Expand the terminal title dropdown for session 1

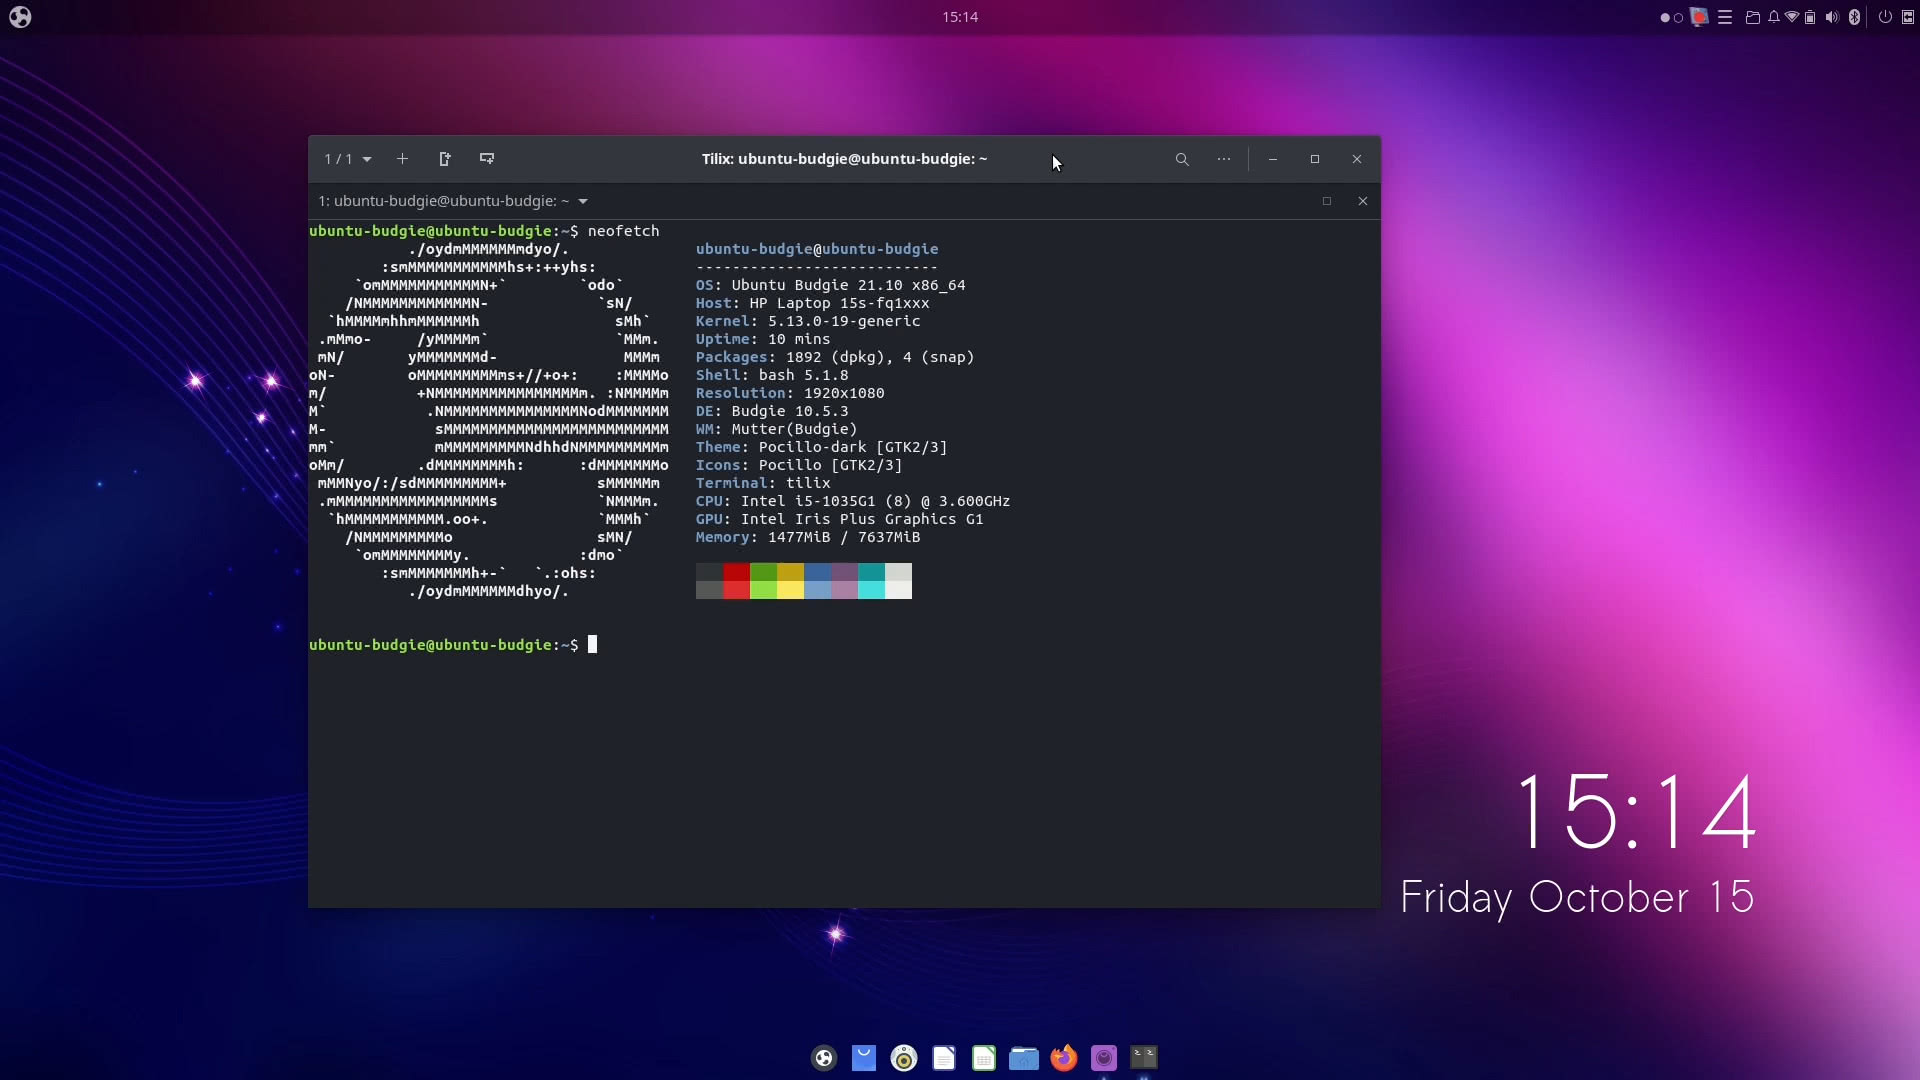[583, 201]
